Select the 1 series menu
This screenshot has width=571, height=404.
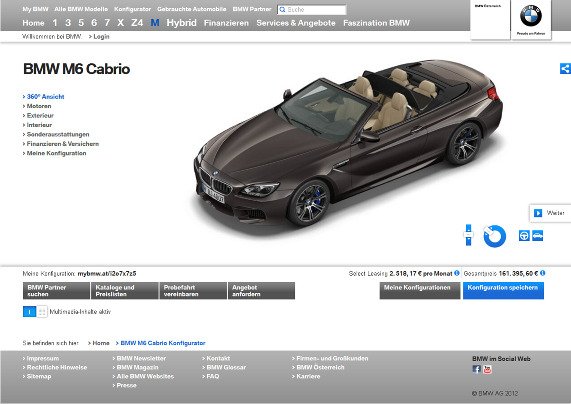[55, 23]
